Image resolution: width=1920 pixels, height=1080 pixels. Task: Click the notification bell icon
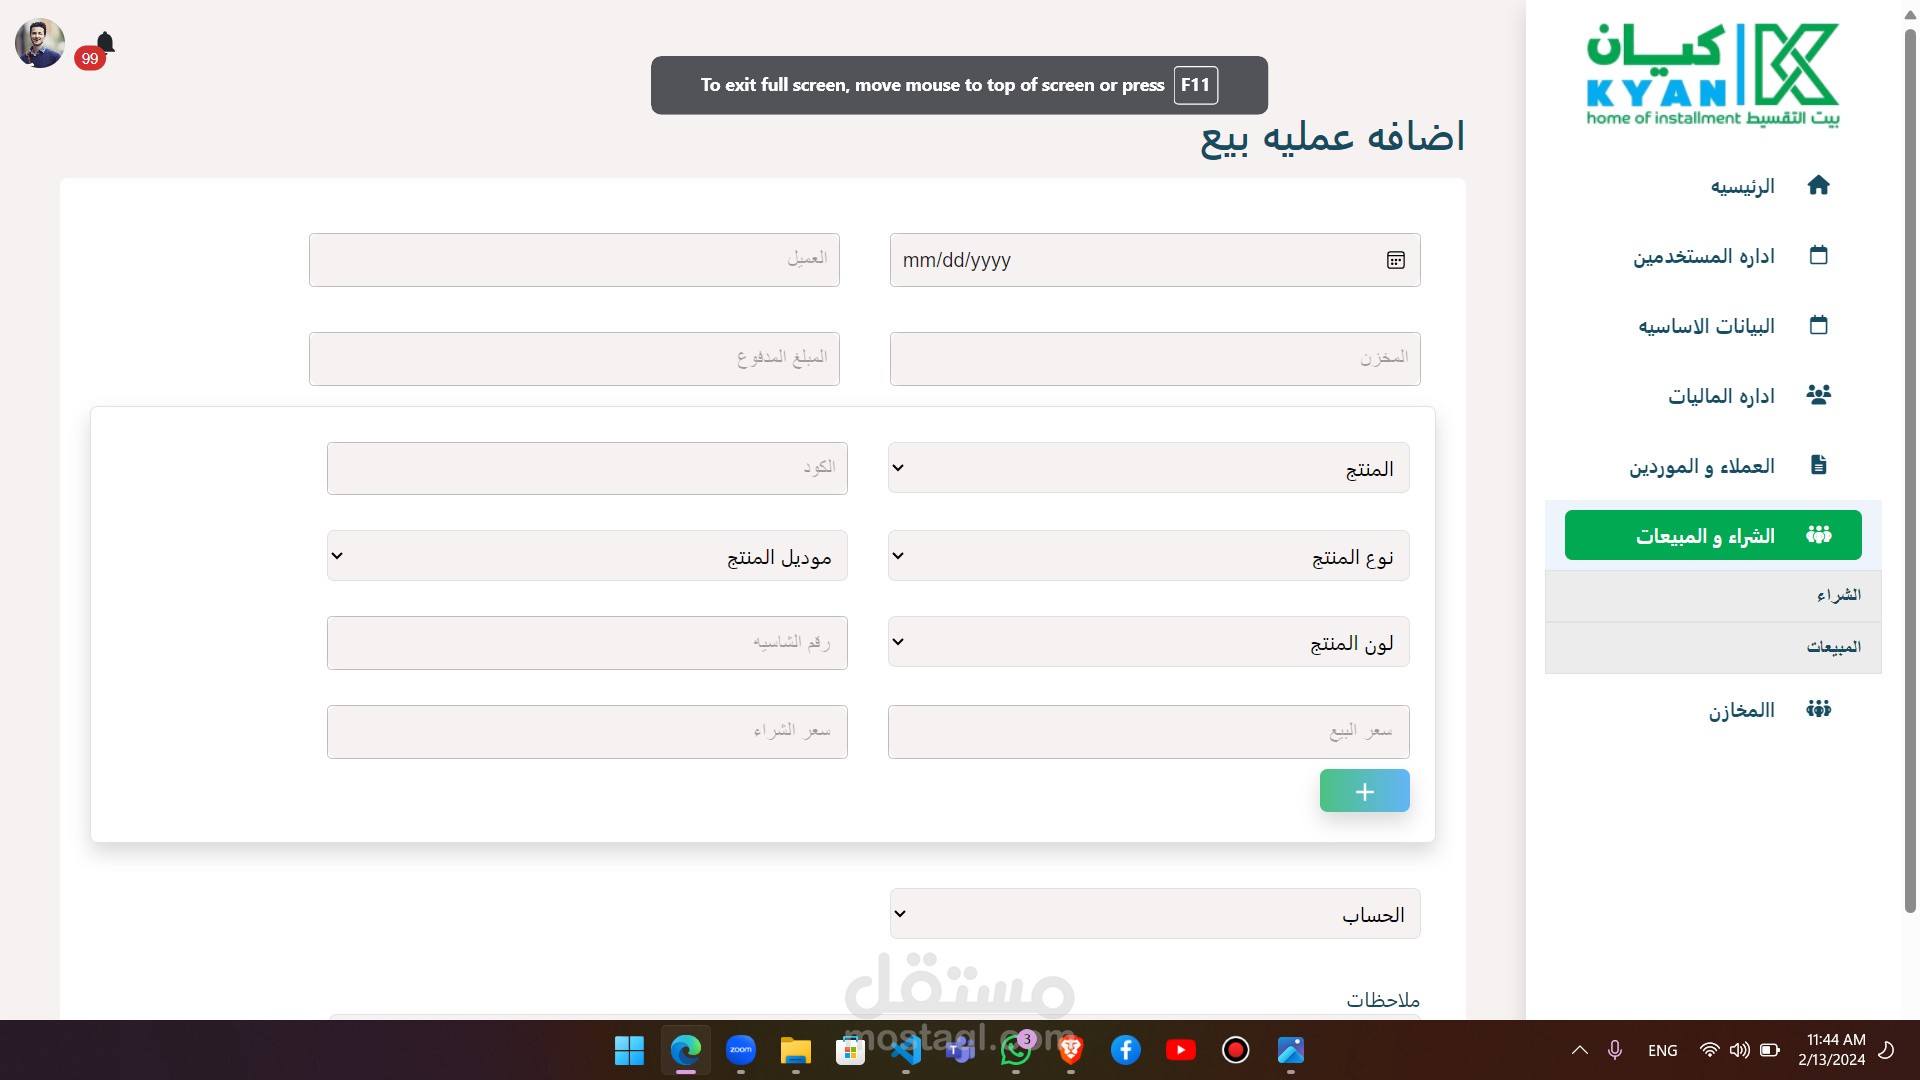click(105, 43)
